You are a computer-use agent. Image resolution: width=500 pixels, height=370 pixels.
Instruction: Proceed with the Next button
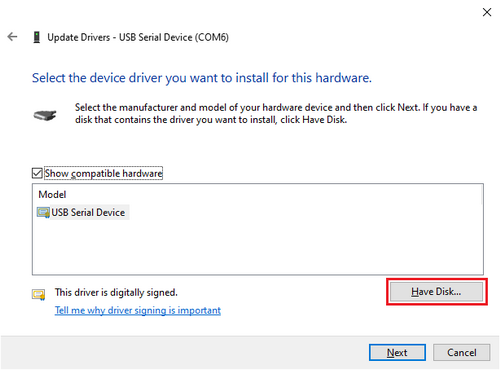click(397, 352)
